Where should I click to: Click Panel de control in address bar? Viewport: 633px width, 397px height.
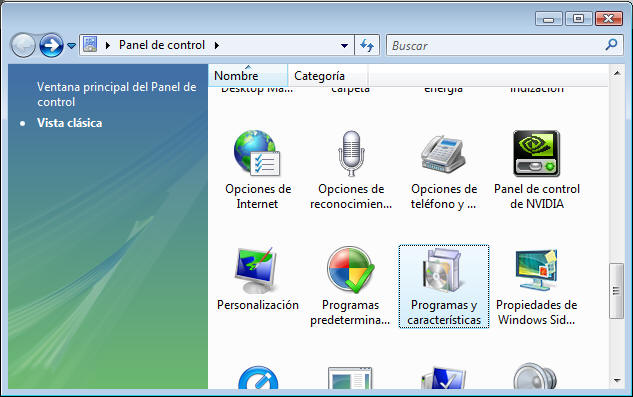point(162,45)
